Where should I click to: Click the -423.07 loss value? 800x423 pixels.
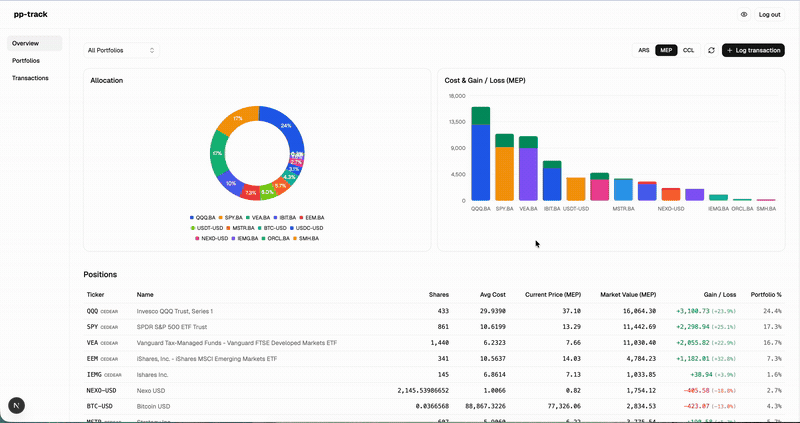click(696, 406)
